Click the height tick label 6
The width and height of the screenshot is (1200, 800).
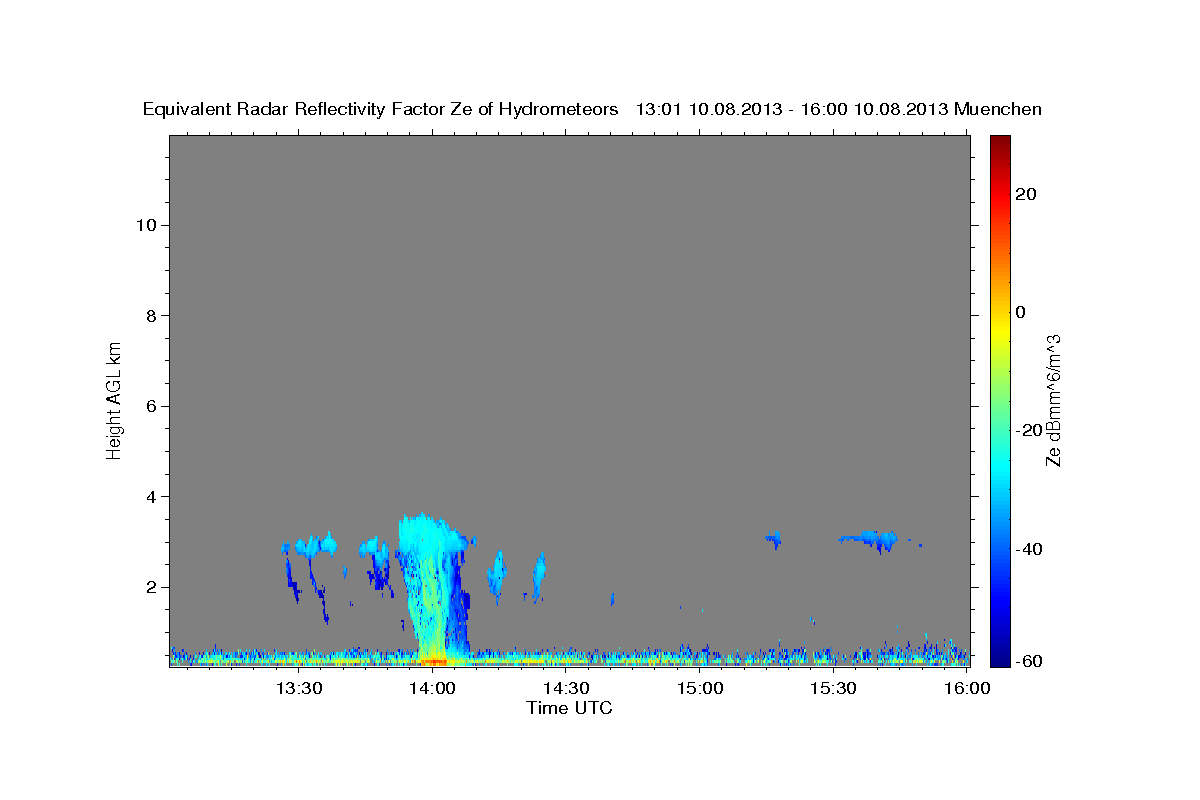click(151, 406)
